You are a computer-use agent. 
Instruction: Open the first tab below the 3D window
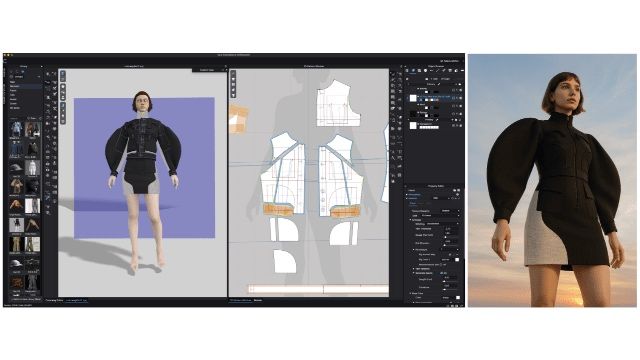tap(54, 300)
